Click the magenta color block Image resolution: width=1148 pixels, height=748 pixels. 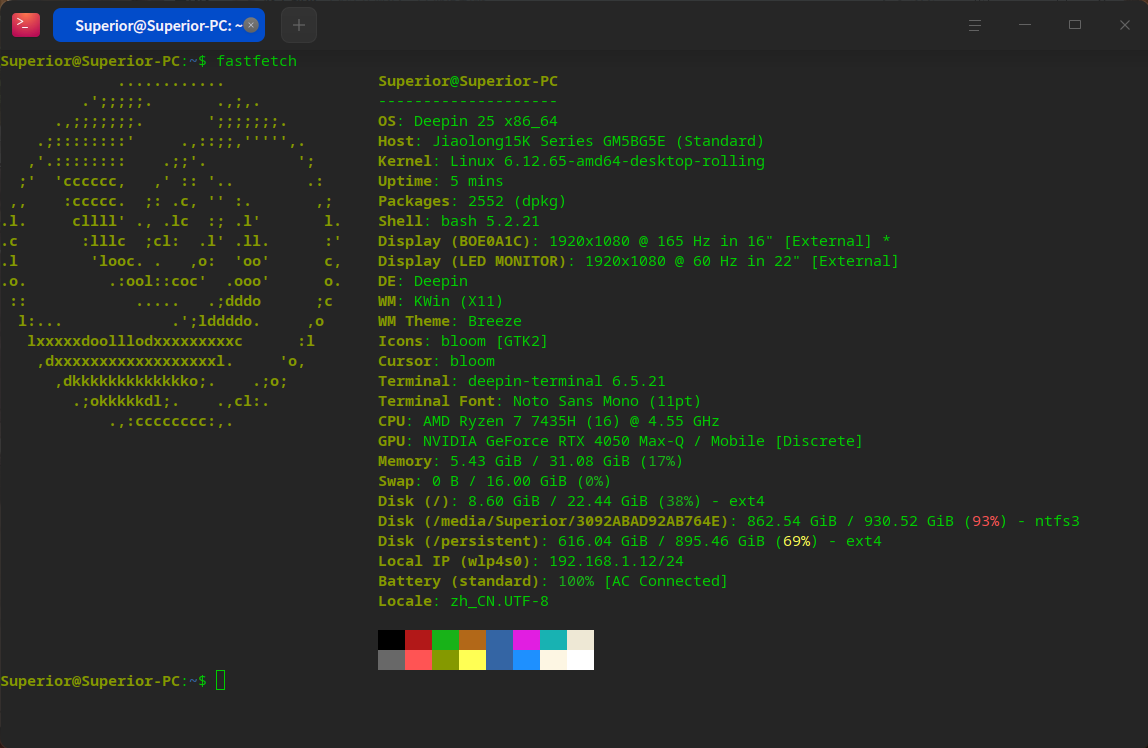(x=526, y=640)
